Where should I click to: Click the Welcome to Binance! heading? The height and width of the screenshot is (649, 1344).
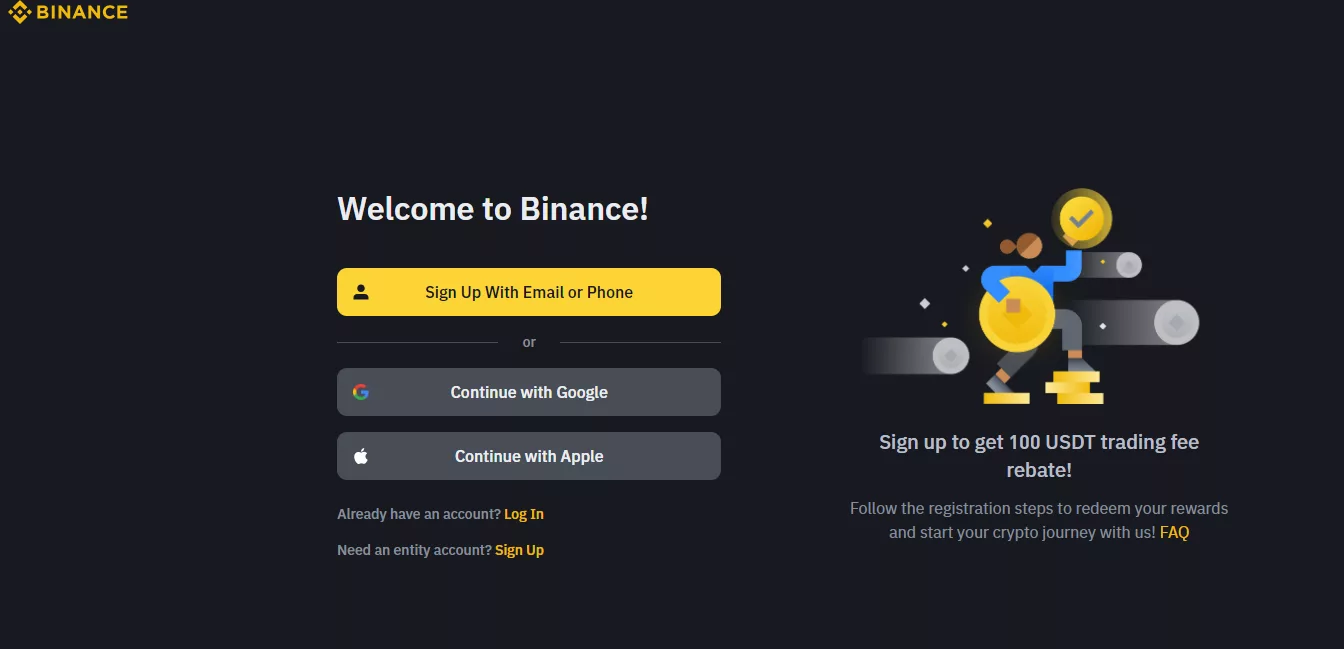tap(493, 208)
